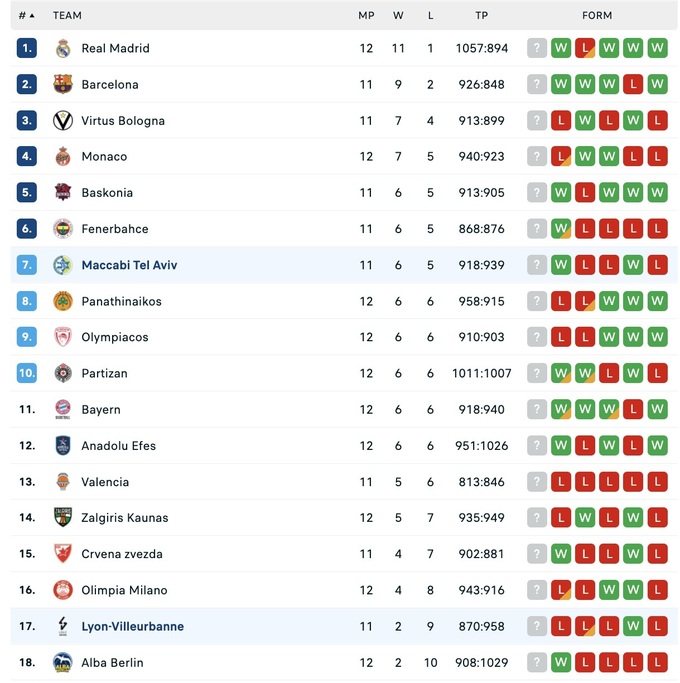Sort standings by the TP column header

tap(482, 15)
